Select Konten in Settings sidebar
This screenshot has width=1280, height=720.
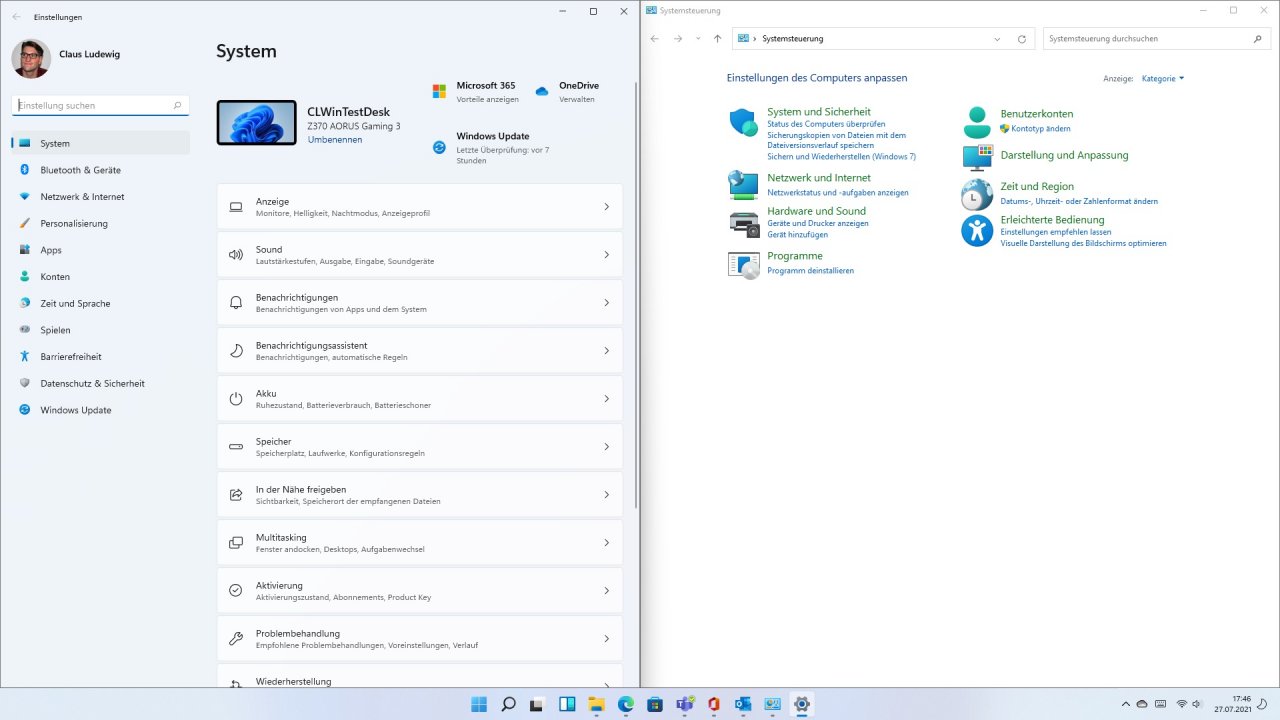[x=100, y=277]
